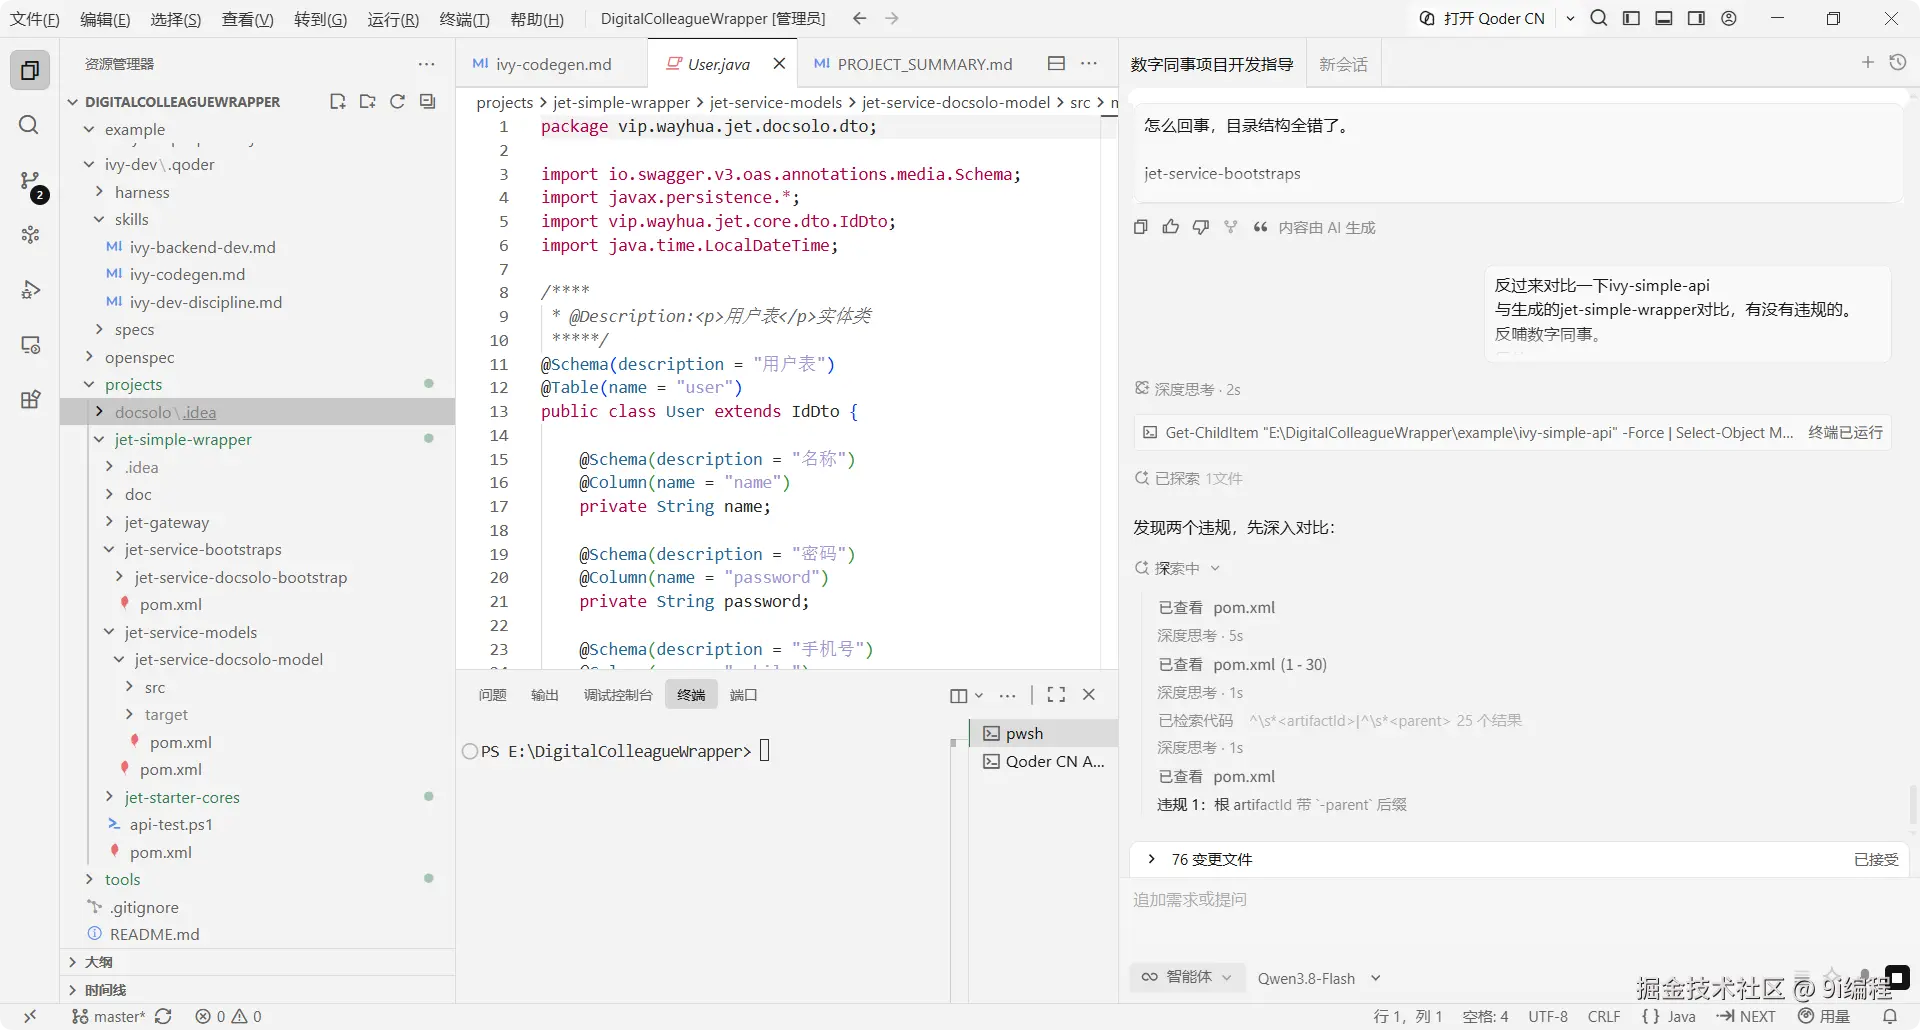Maximize the terminal panel
The width and height of the screenshot is (1920, 1030).
pyautogui.click(x=1056, y=694)
